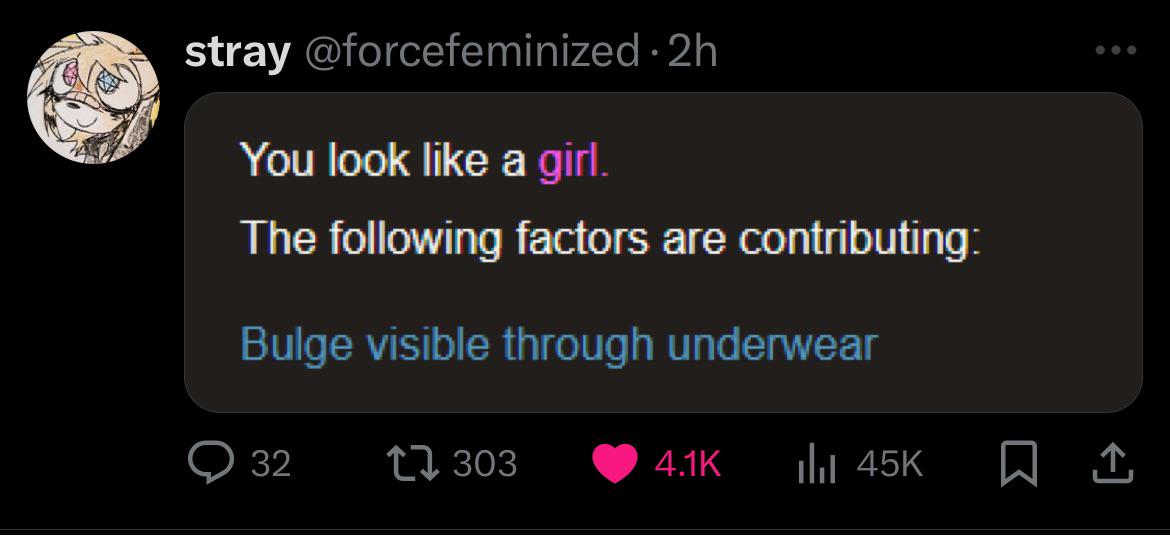
Task: Toggle the pink like heart
Action: [x=614, y=463]
